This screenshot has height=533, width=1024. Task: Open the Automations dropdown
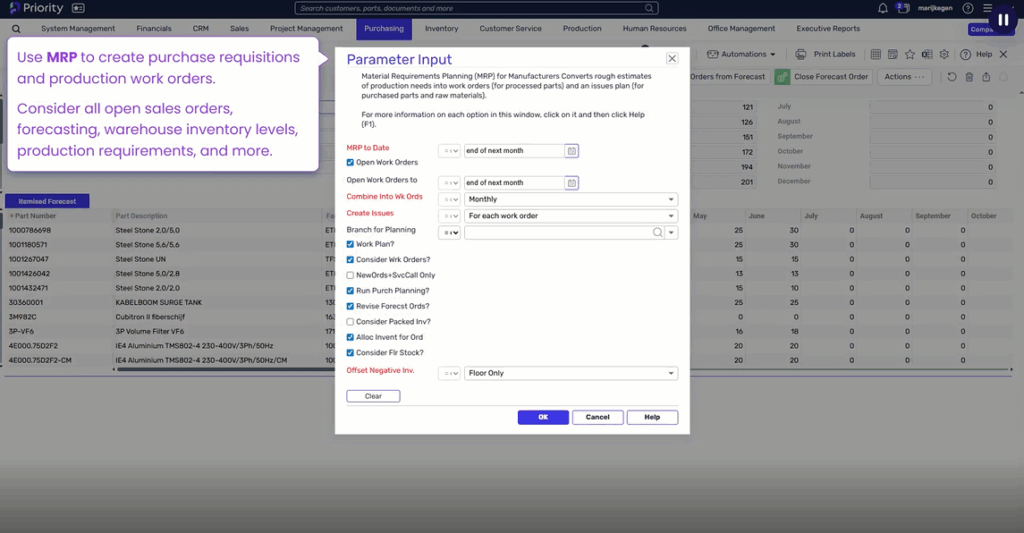[741, 54]
